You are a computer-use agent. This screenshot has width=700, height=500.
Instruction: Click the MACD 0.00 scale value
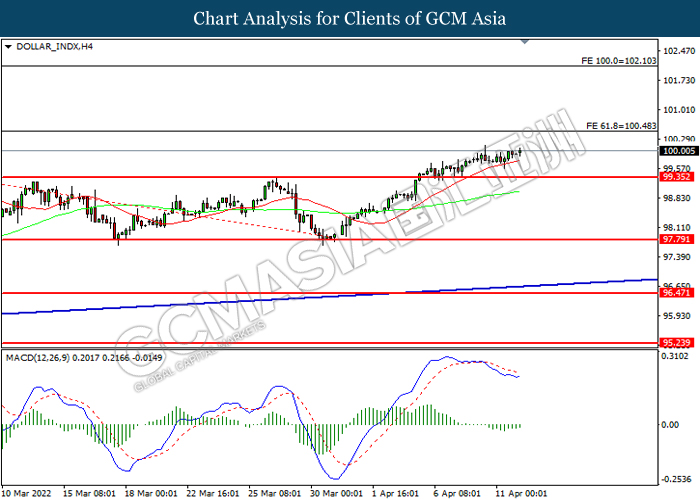(670, 425)
